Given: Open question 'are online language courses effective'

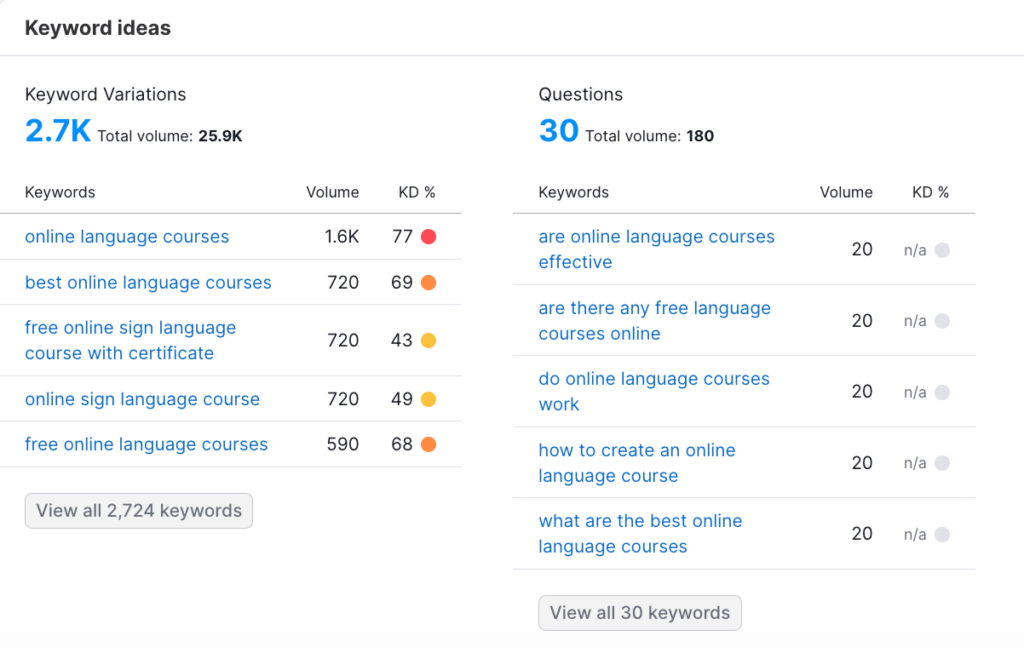Looking at the screenshot, I should 656,249.
